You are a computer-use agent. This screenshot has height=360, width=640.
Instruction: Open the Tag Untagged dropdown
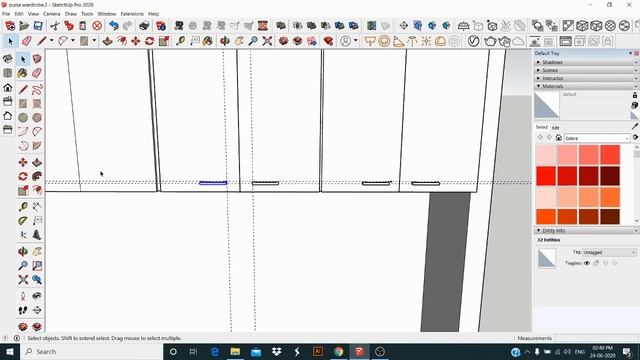point(609,252)
